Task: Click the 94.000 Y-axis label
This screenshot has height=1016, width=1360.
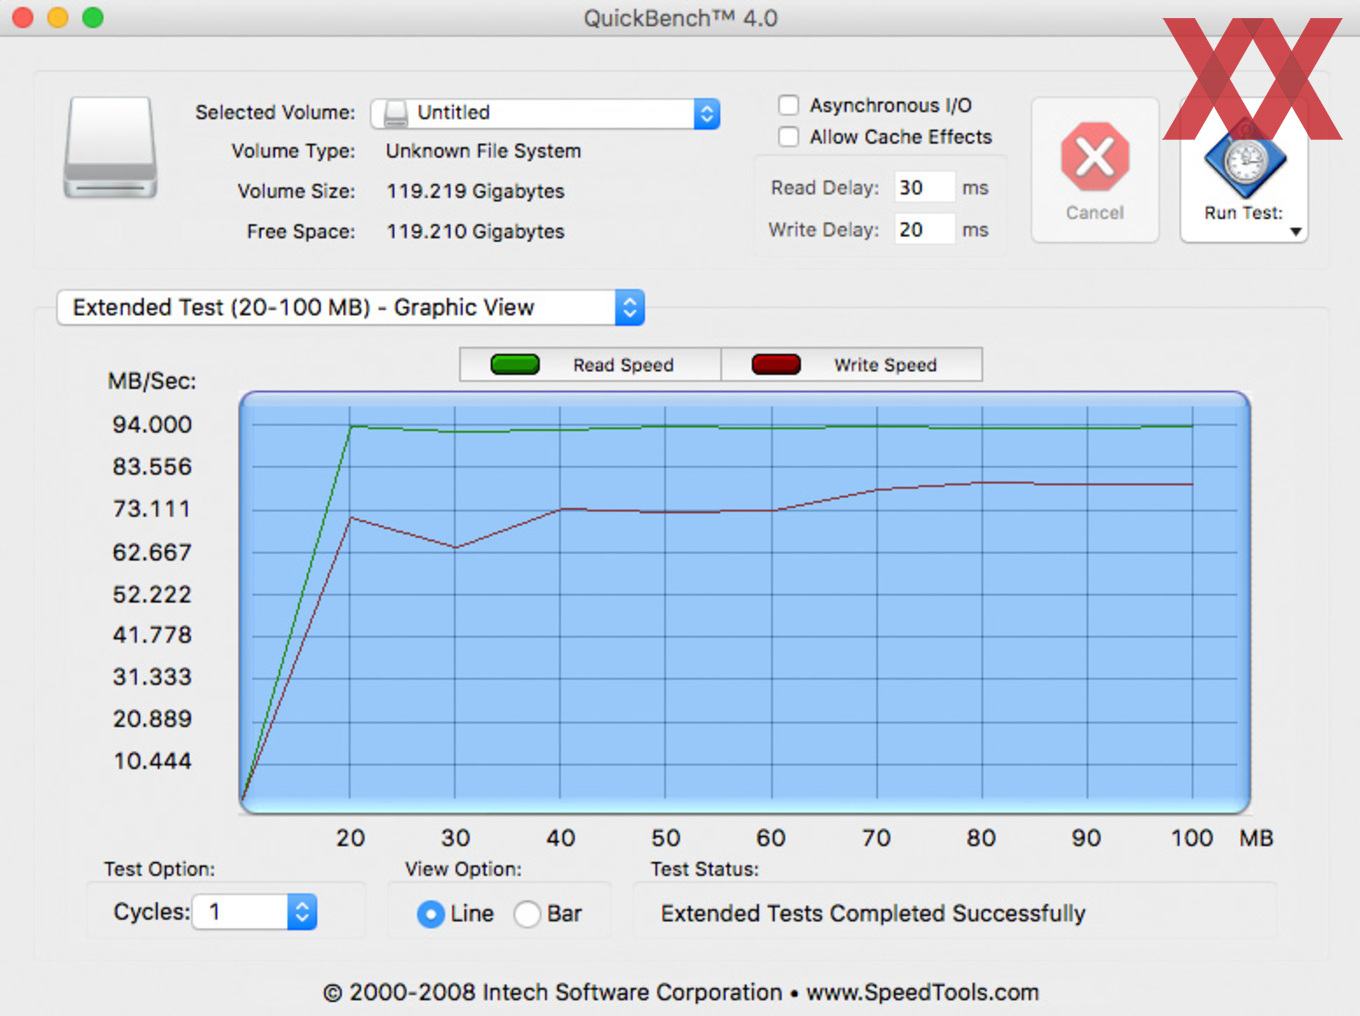Action: pyautogui.click(x=152, y=424)
